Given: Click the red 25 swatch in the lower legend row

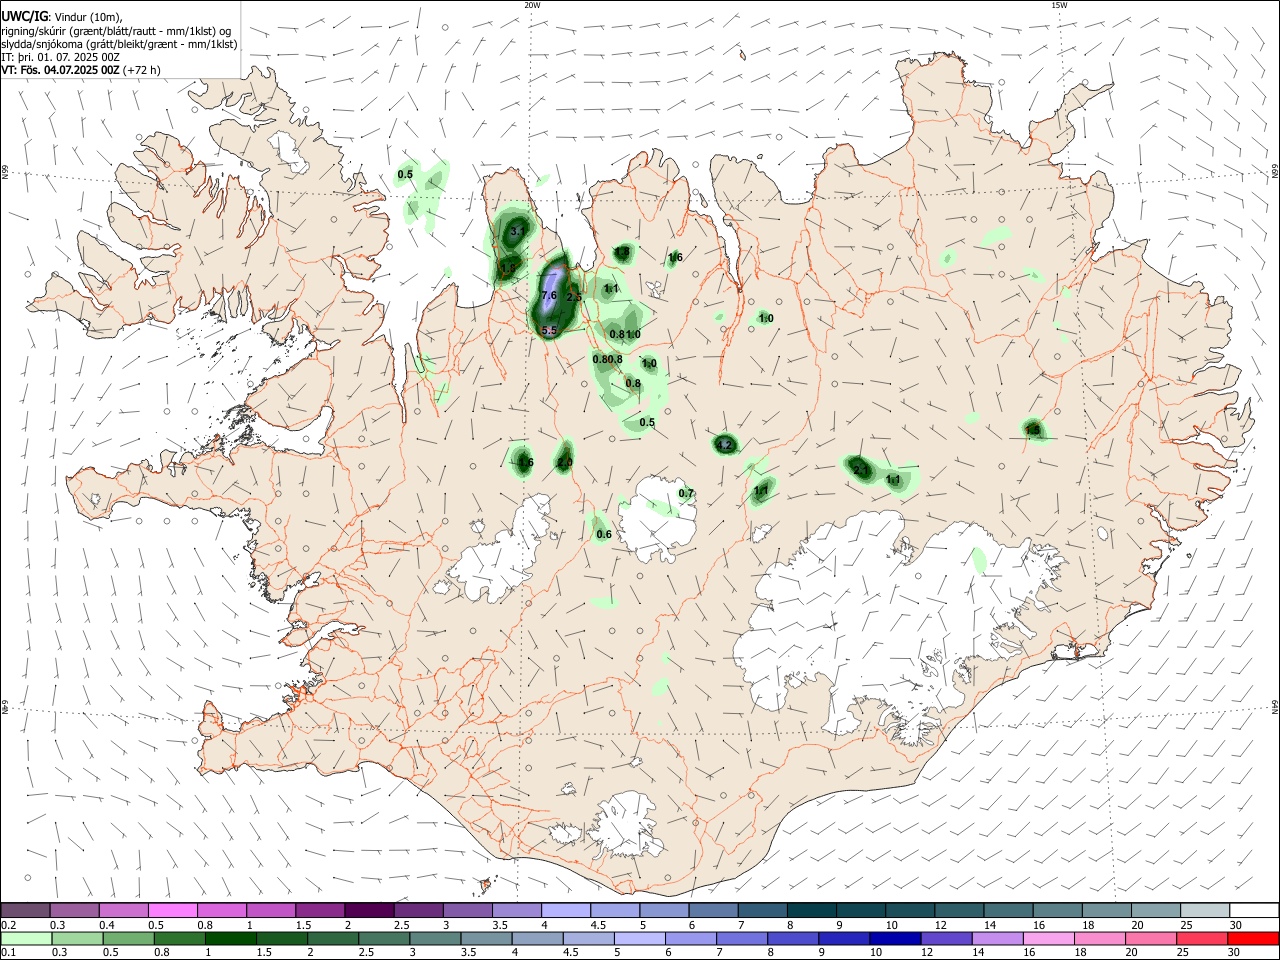Looking at the screenshot, I should click(x=1202, y=938).
